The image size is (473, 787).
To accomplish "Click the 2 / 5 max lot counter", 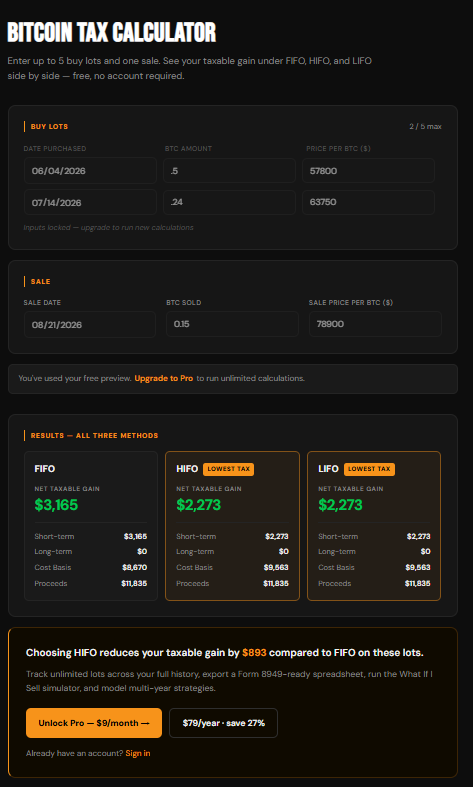I will (425, 126).
